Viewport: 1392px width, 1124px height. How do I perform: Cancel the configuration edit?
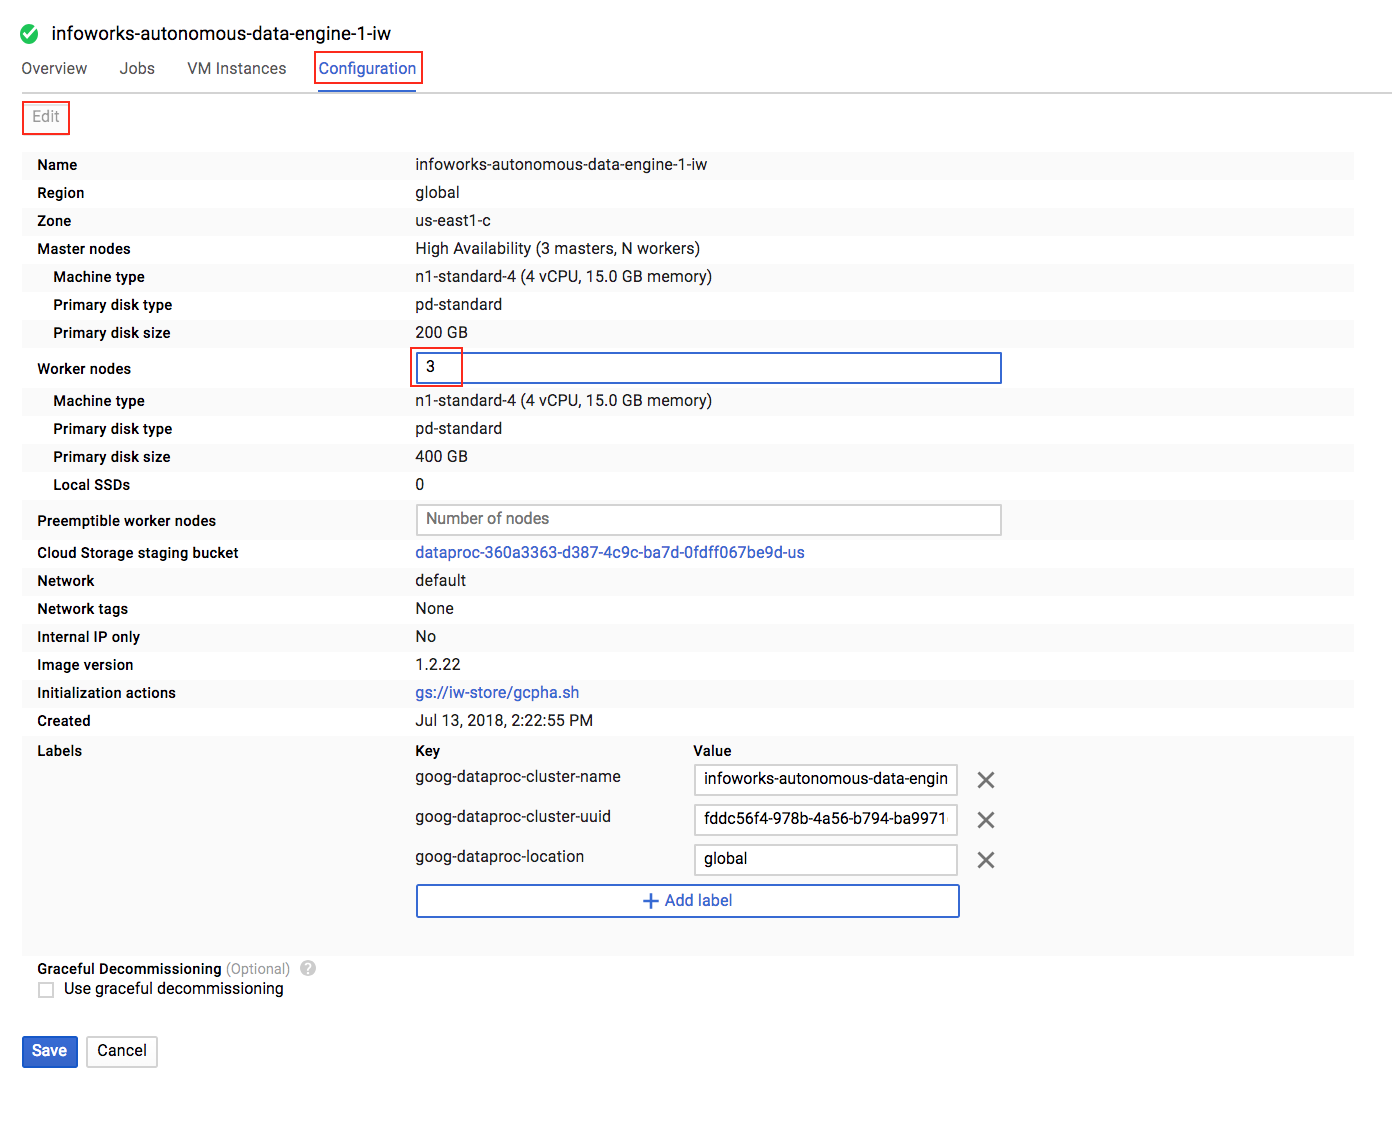122,1051
